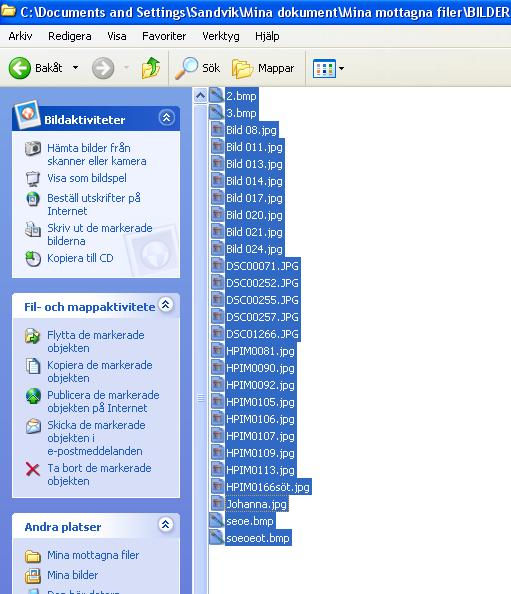Click the Kopiera till CD disc icon

pos(33,259)
